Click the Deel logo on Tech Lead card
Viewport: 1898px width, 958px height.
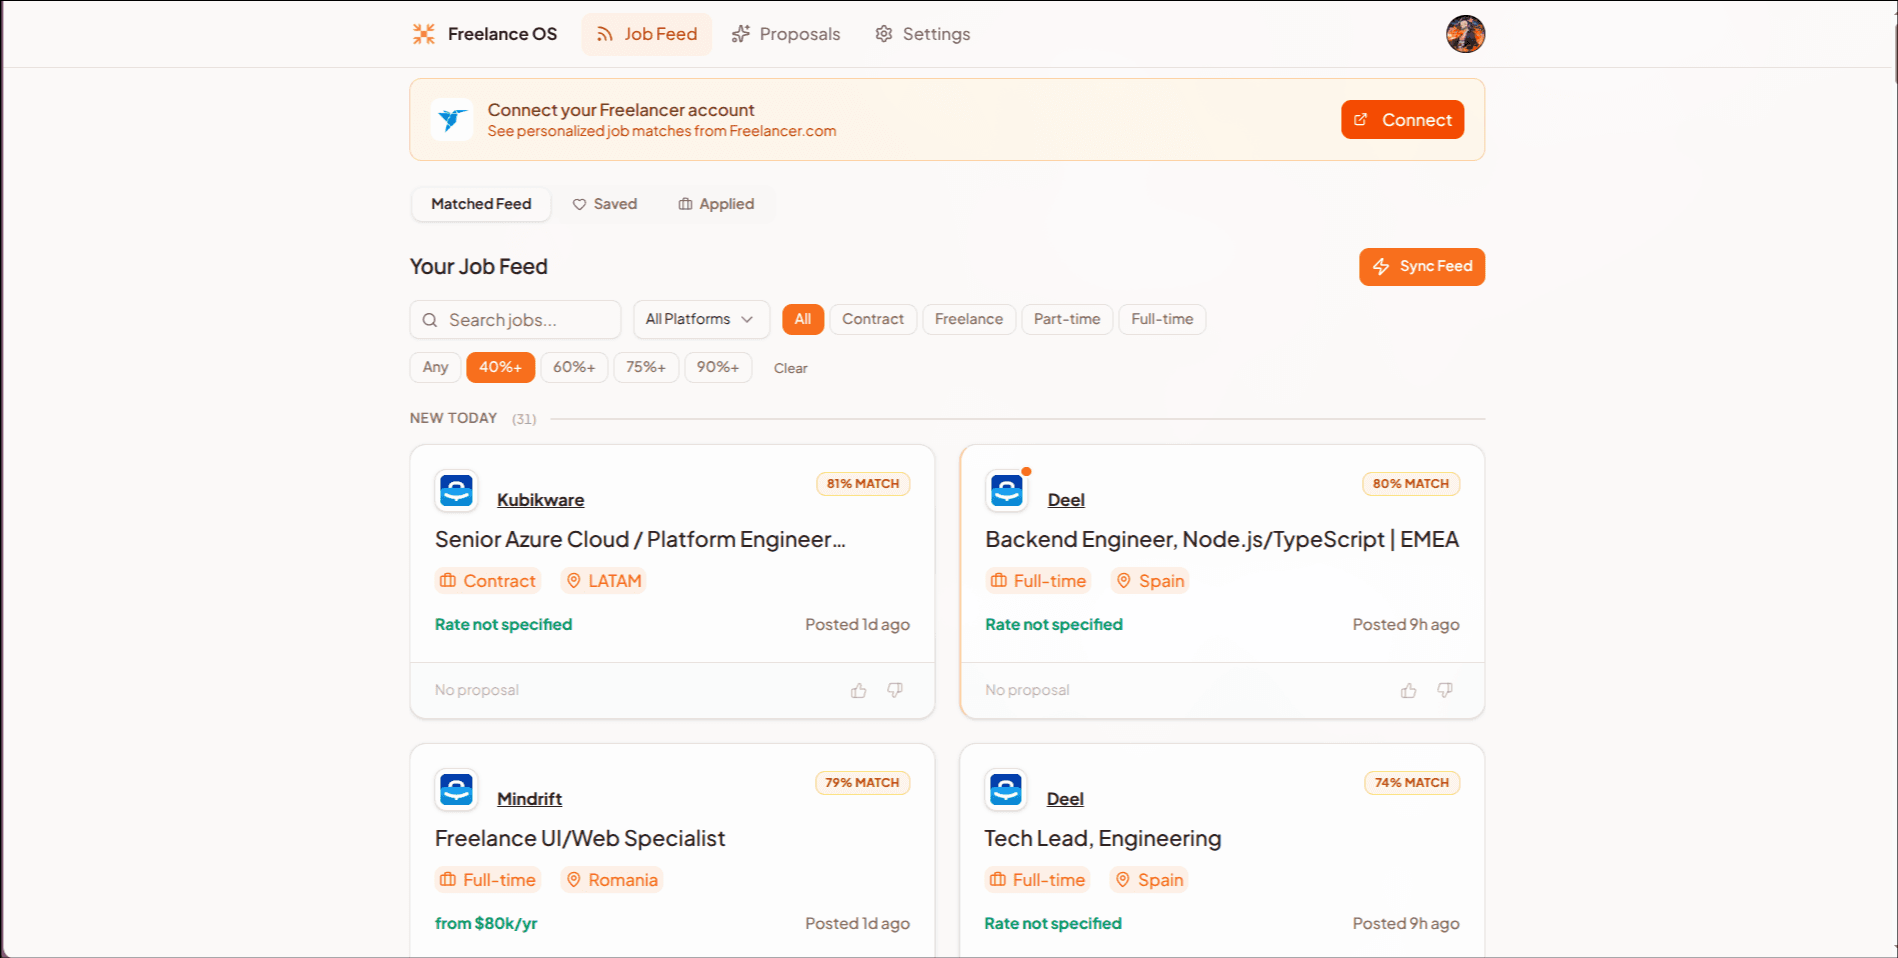tap(1006, 790)
